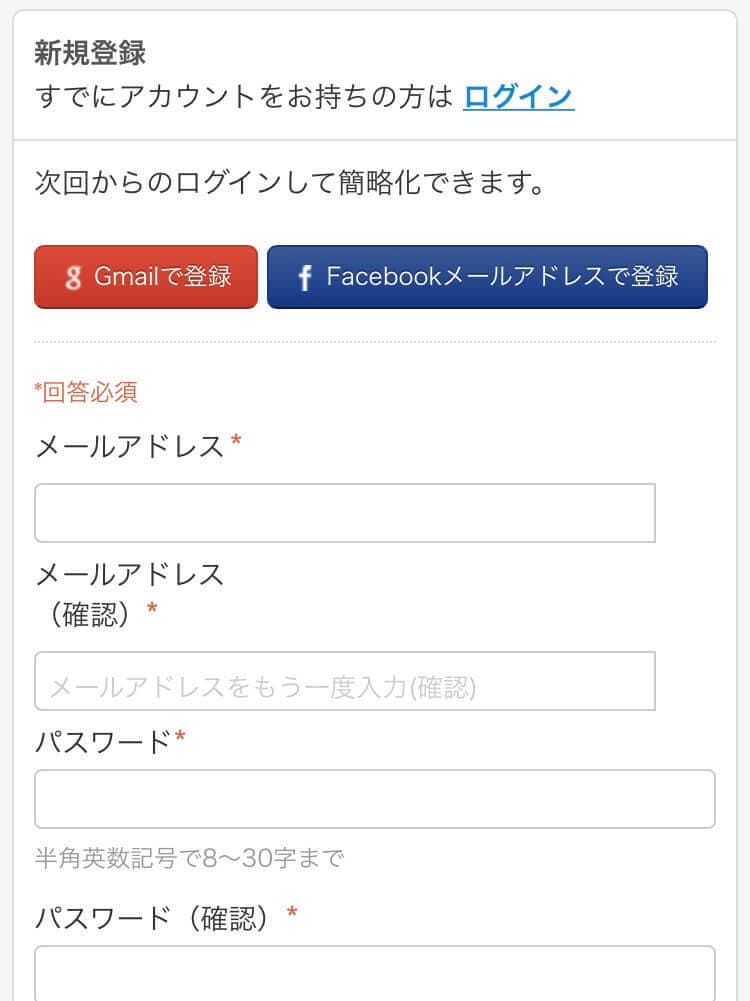
Task: Focus the first メールアドレス input field
Action: 345,513
